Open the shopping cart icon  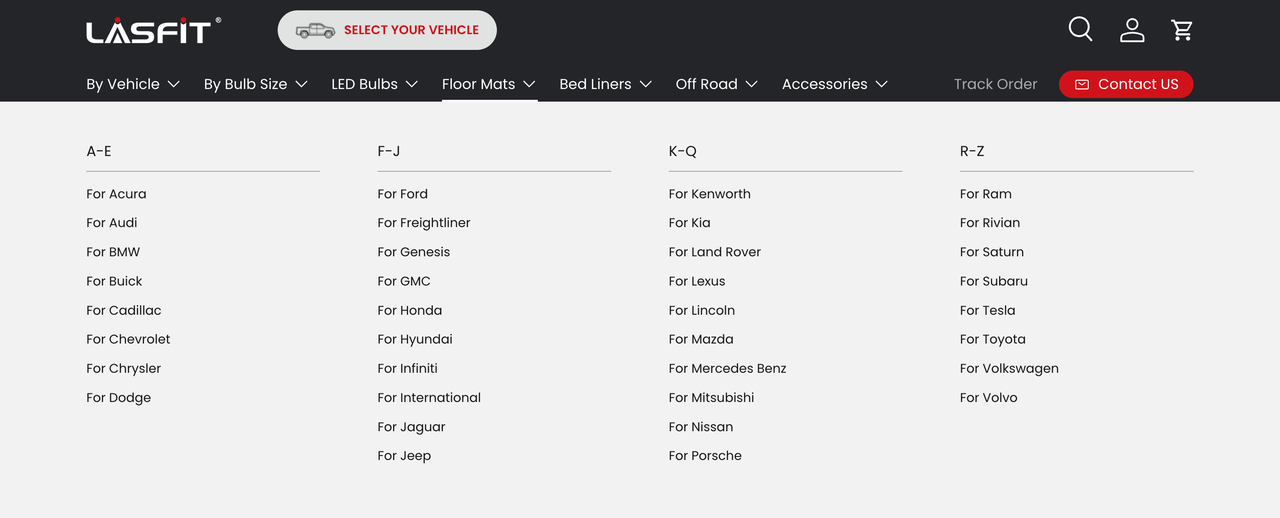pos(1182,30)
